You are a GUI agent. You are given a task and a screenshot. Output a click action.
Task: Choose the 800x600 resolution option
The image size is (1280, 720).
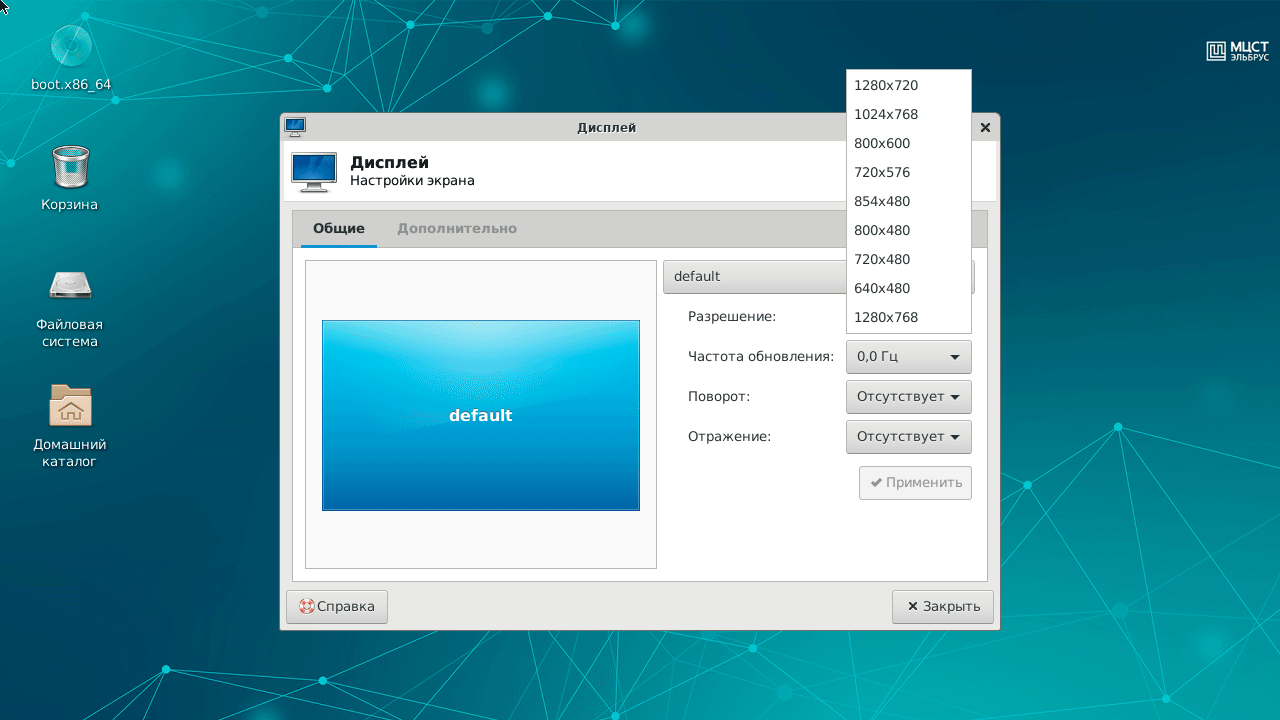pyautogui.click(x=909, y=143)
